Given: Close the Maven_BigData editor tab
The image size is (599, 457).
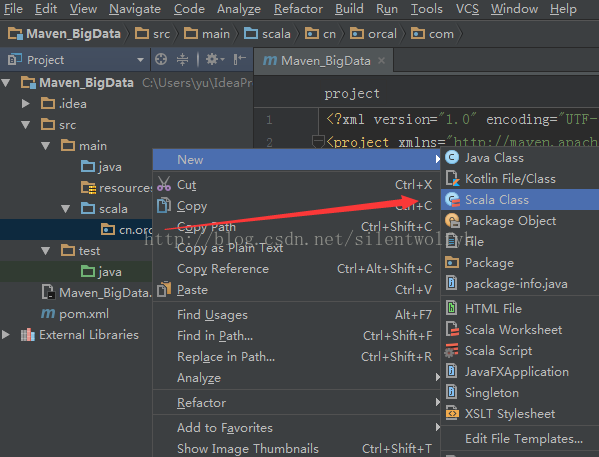Looking at the screenshot, I should [x=381, y=60].
